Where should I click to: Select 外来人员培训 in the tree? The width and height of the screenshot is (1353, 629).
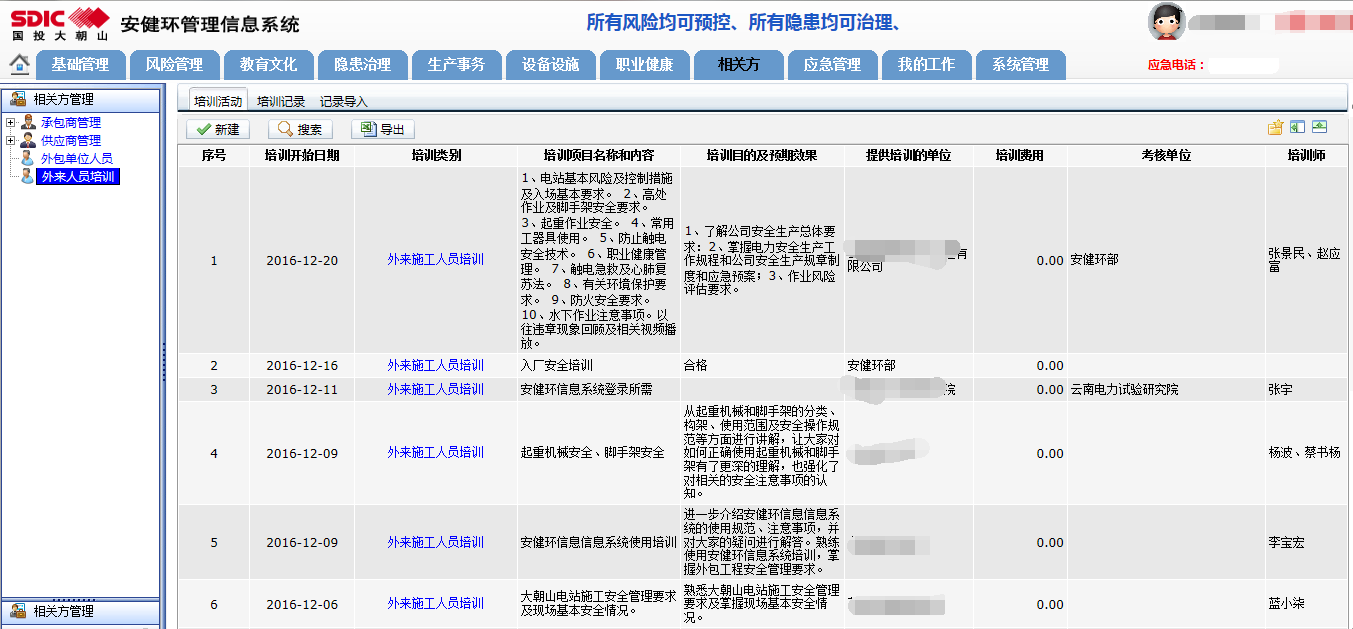(x=77, y=177)
